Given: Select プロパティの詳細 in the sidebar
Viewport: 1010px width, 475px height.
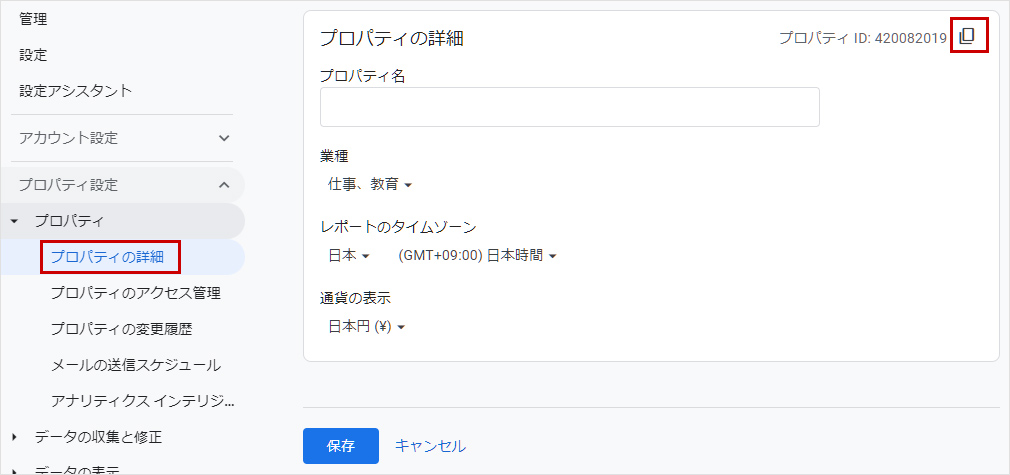Looking at the screenshot, I should (113, 257).
